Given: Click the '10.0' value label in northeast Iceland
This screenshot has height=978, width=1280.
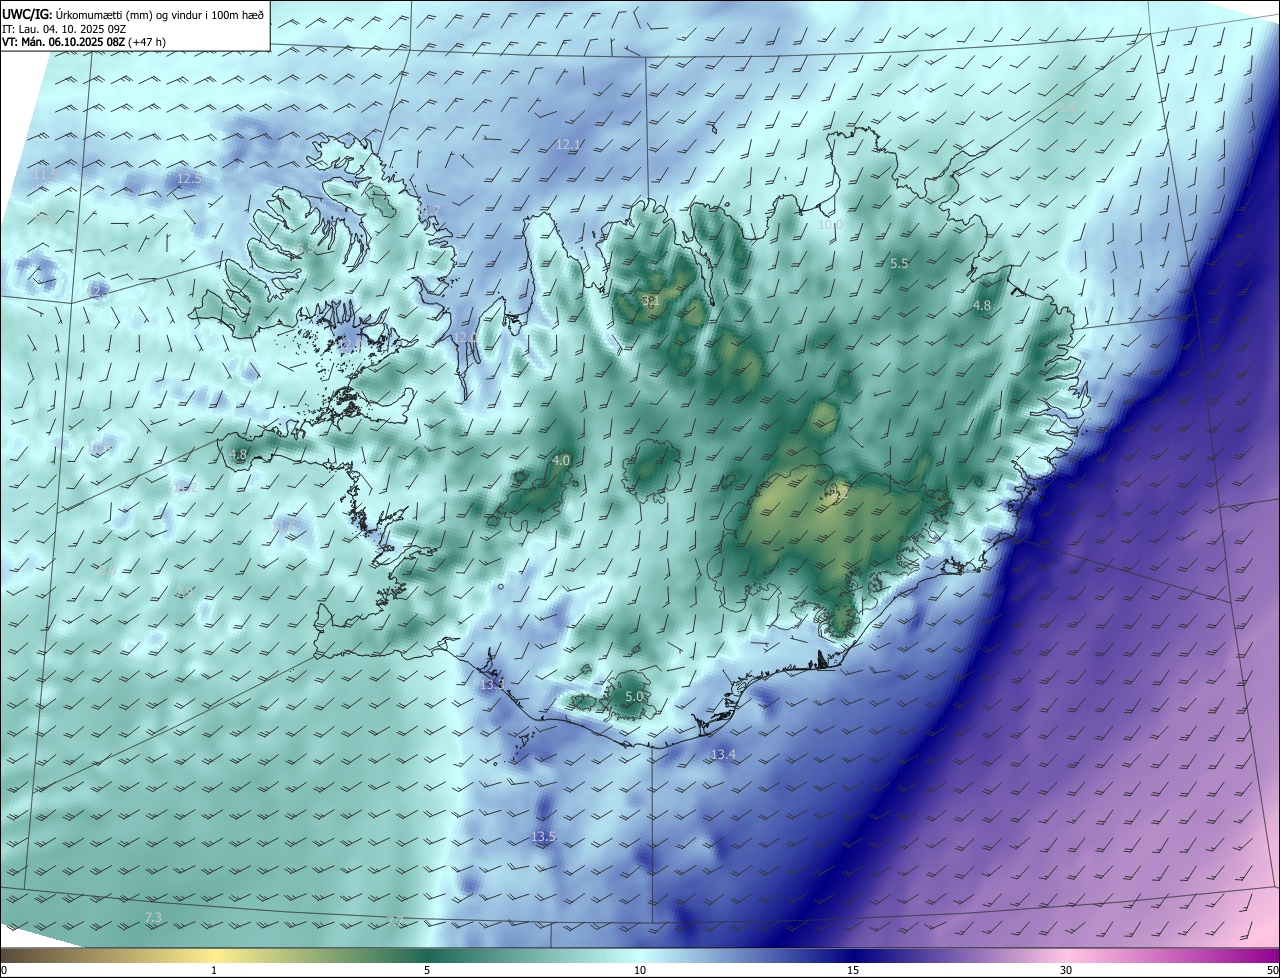Looking at the screenshot, I should tap(831, 225).
